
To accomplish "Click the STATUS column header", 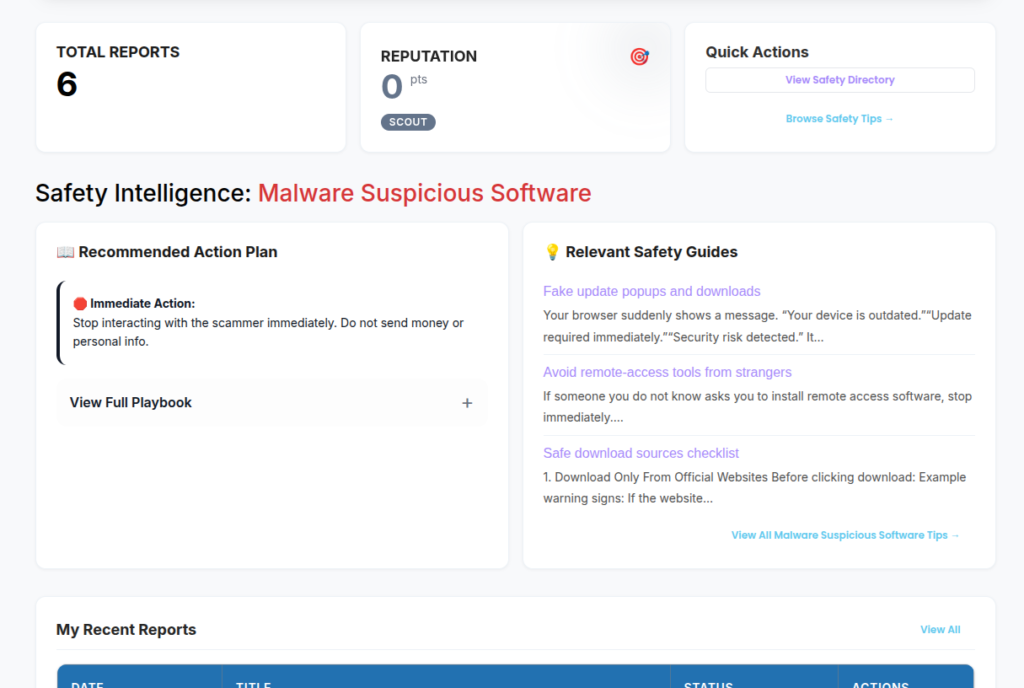I will [708, 682].
